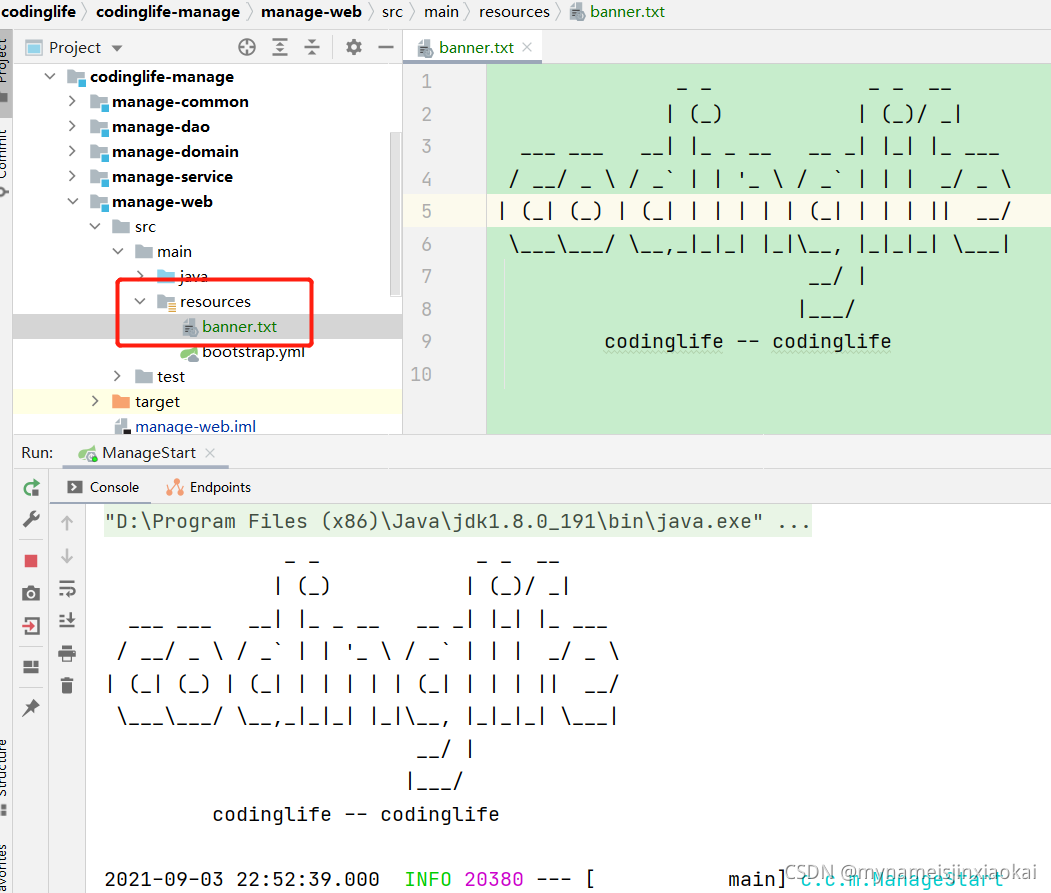This screenshot has height=893, width=1051.
Task: Collapse the src folder
Action: coord(95,227)
